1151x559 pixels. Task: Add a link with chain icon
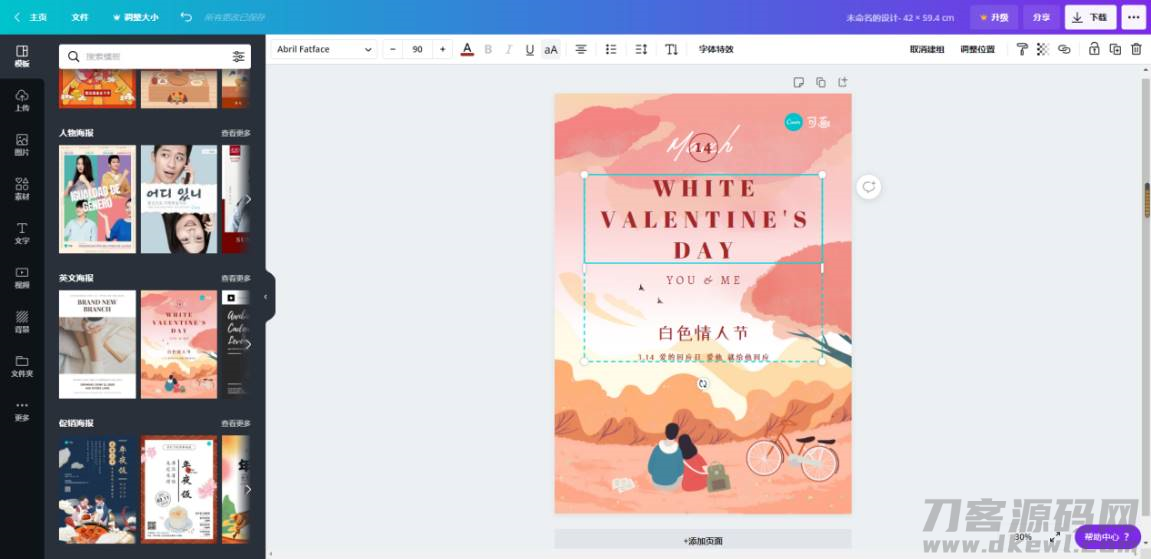(x=1064, y=49)
